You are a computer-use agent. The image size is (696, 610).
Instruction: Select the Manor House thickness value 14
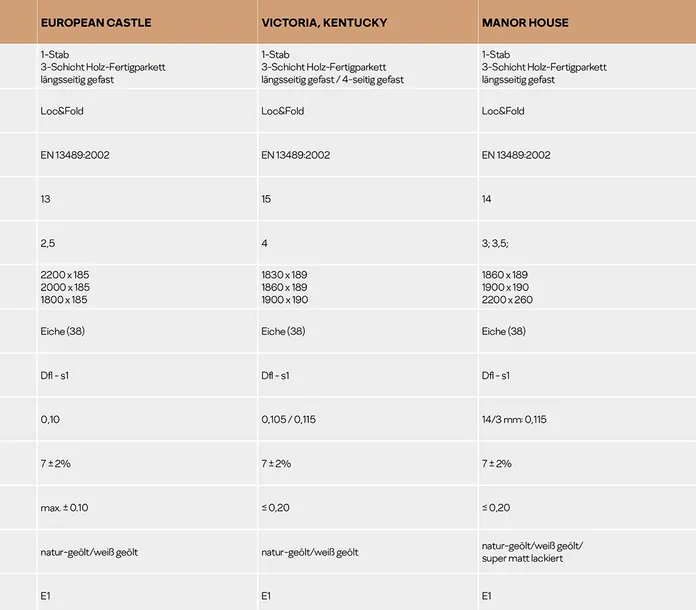click(x=486, y=199)
